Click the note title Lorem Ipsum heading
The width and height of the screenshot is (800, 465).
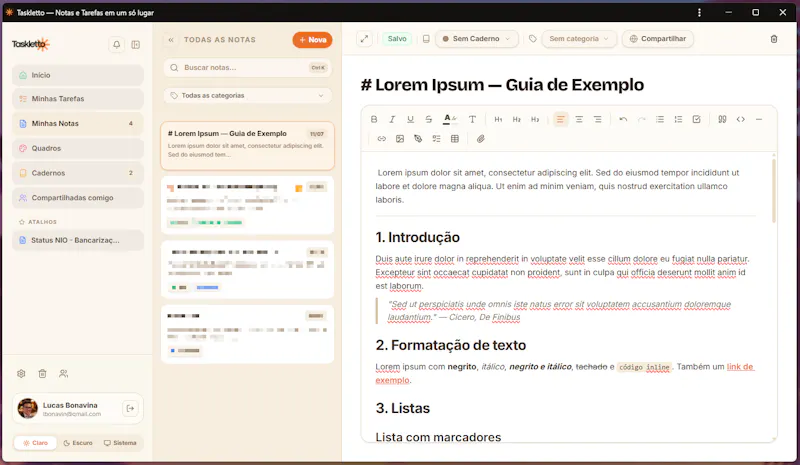tap(502, 85)
